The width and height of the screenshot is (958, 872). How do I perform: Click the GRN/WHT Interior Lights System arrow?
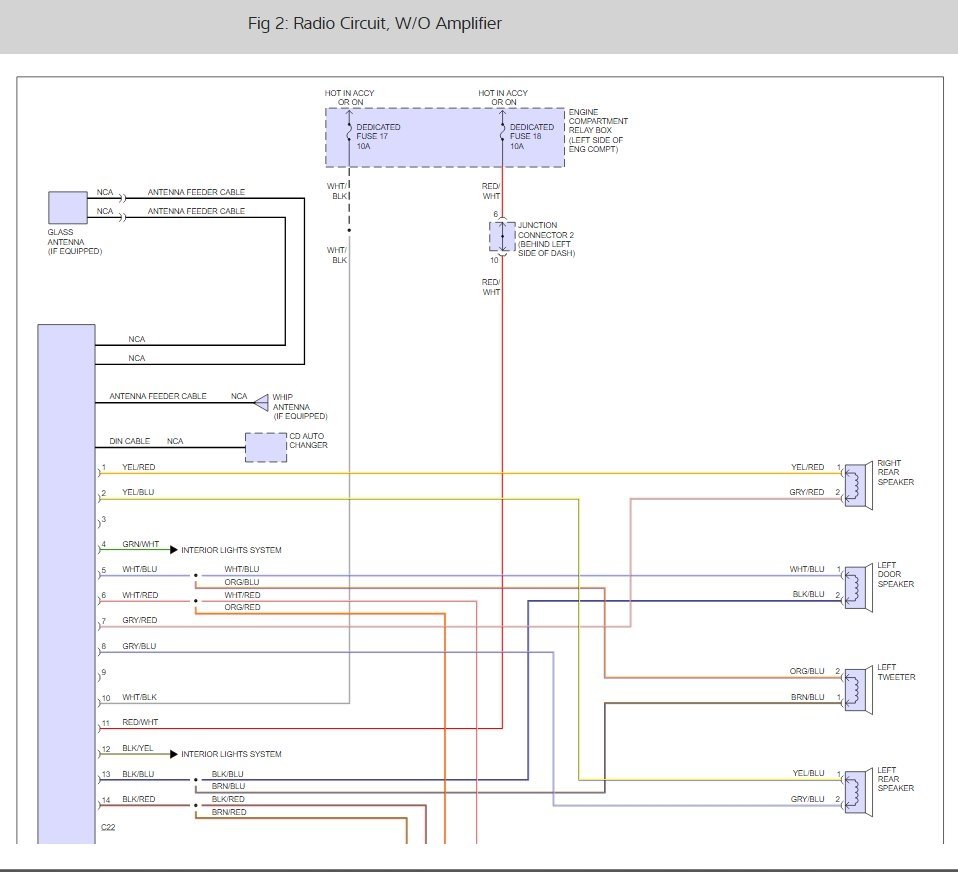(174, 550)
